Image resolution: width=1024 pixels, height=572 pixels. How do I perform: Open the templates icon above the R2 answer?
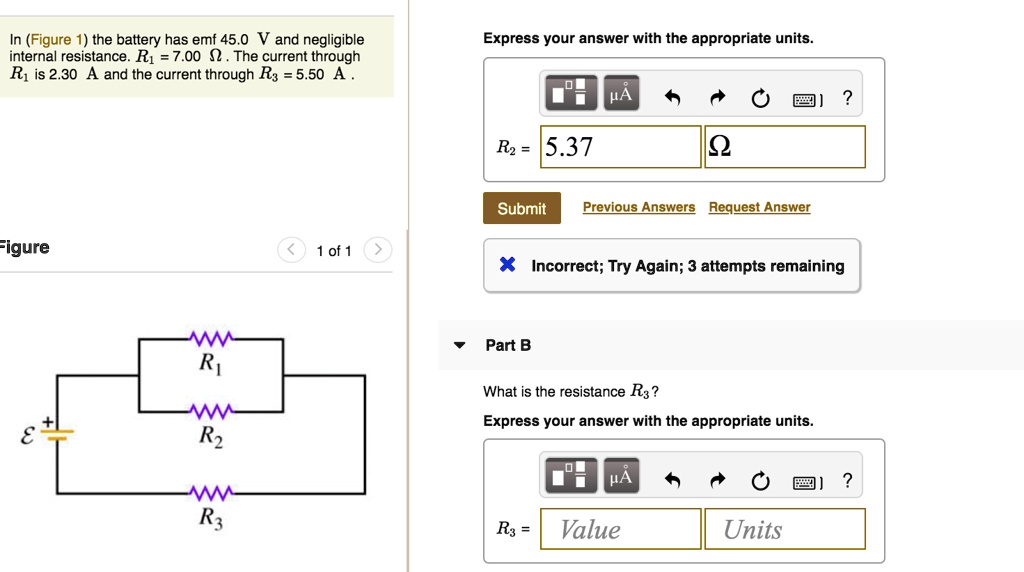571,96
